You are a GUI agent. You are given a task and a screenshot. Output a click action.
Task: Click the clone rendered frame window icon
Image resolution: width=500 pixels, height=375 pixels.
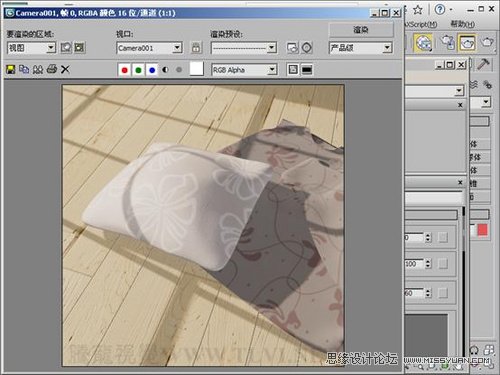[x=38, y=69]
